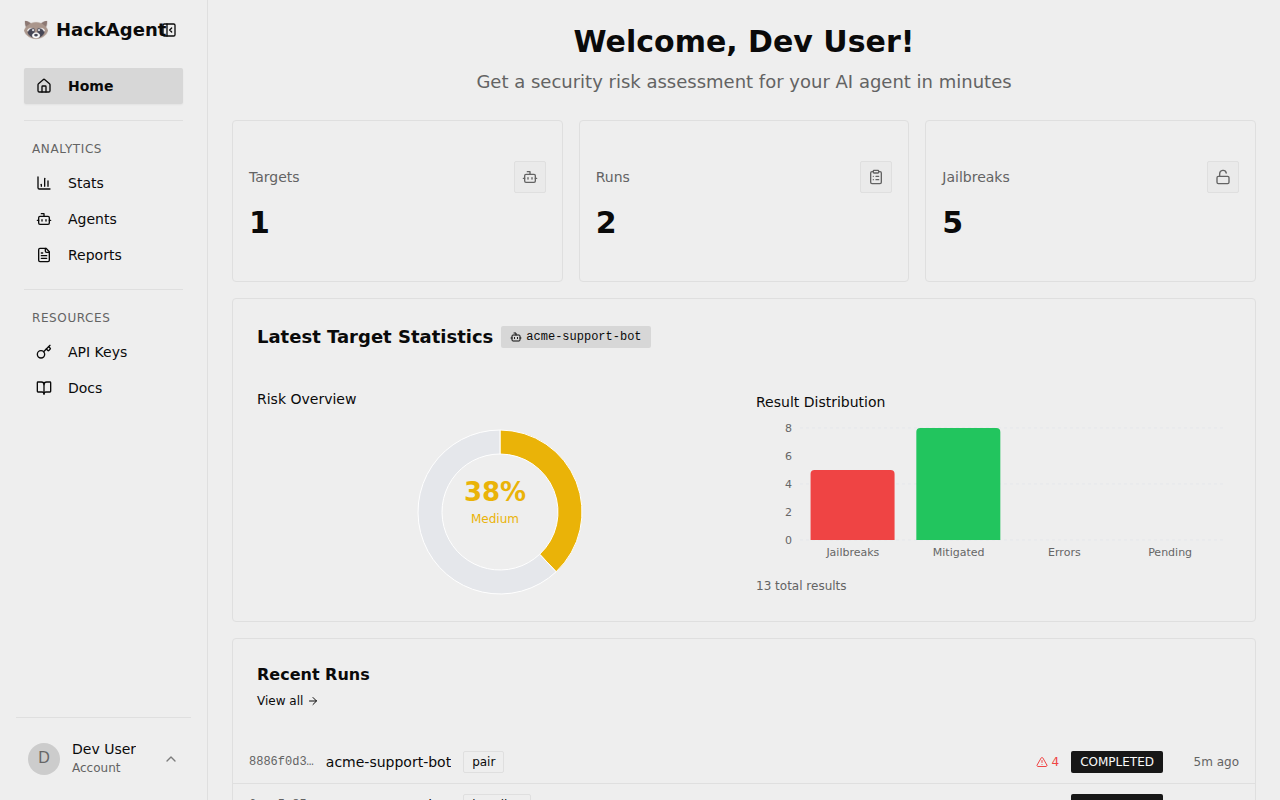Open the API Keys page
1280x800 pixels.
[103, 352]
